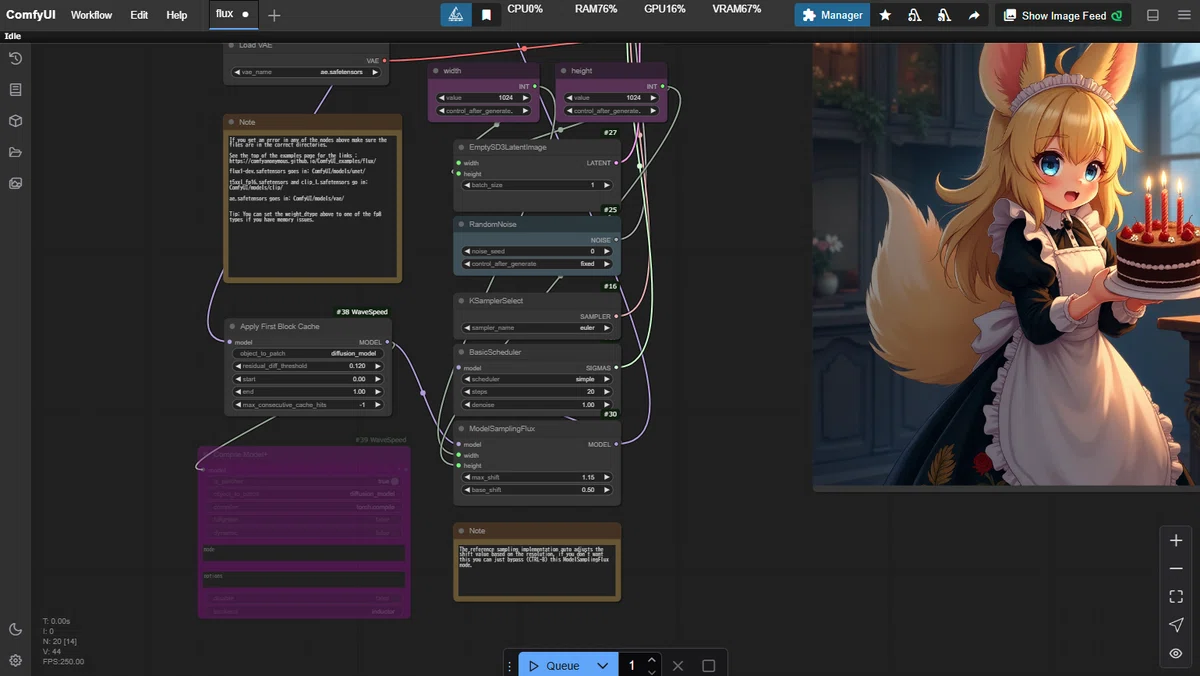Click the upper Note node text area
The image size is (1200, 676).
tap(312, 206)
